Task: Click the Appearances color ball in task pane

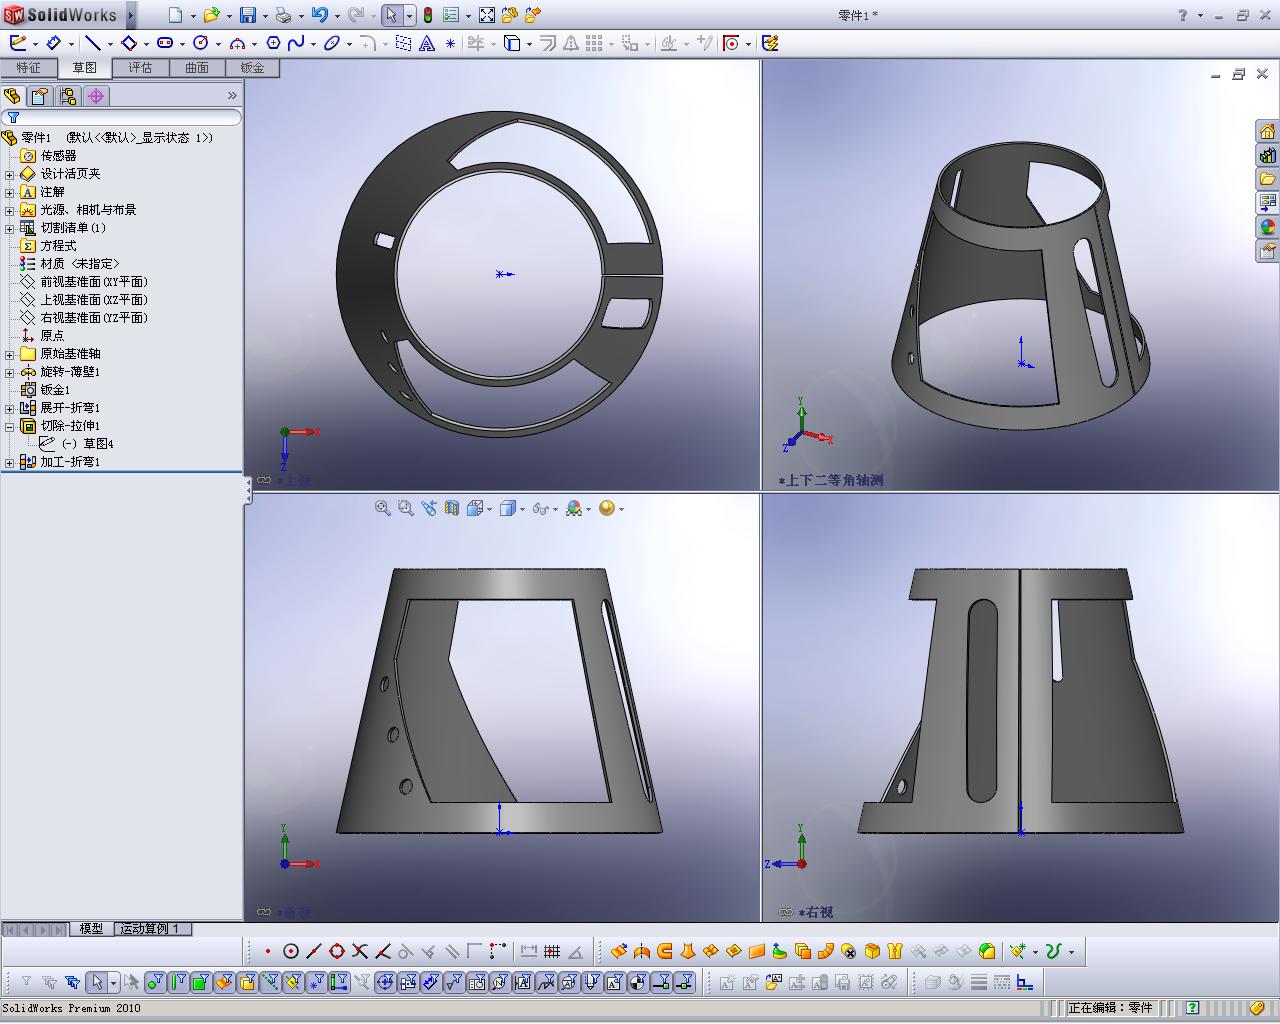Action: [1267, 227]
